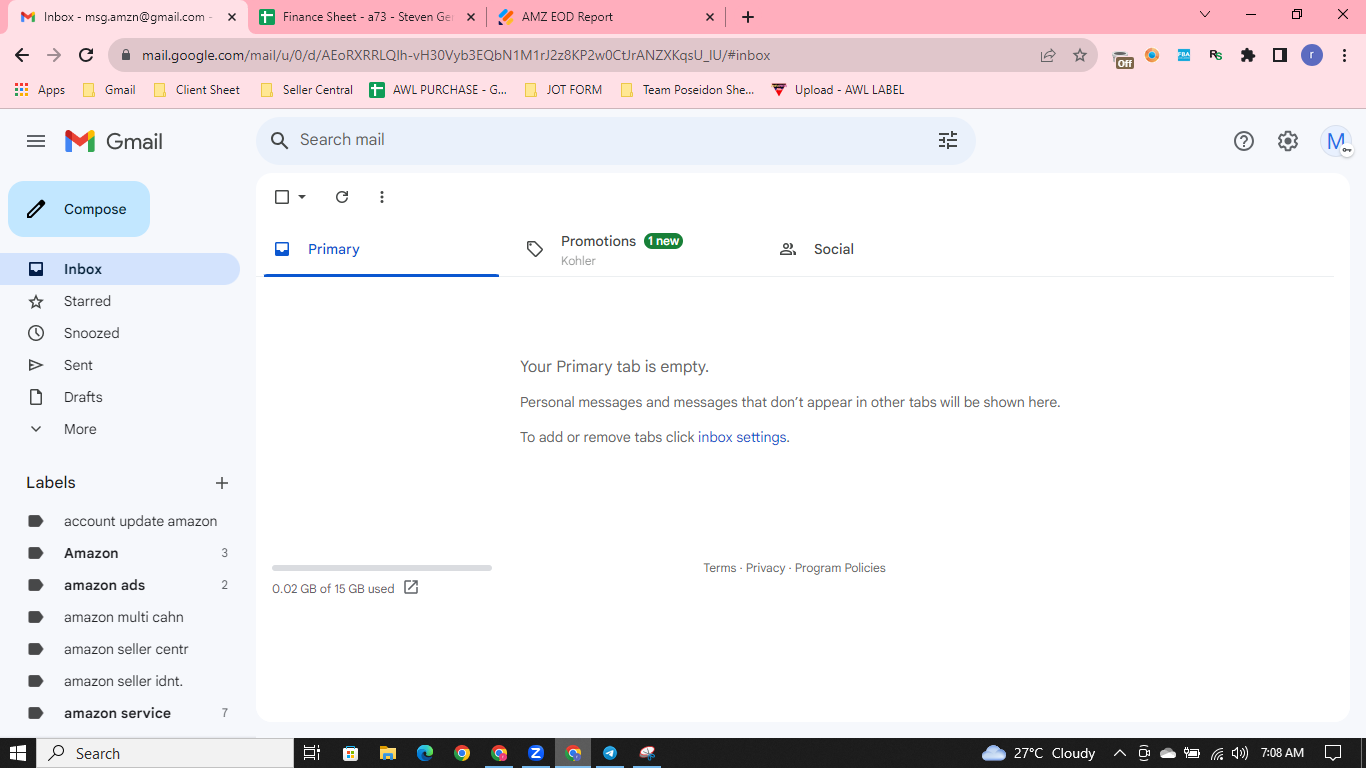Open the amazon multi cahn label
The image size is (1366, 768).
tap(120, 617)
